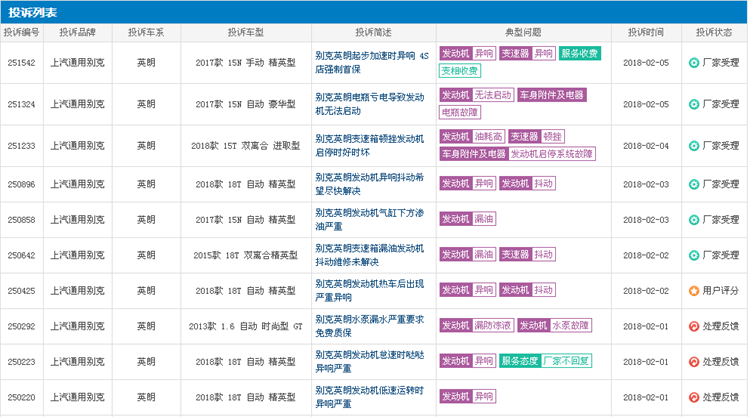Select complaint number 250642
750x417 pixels.
point(22,255)
